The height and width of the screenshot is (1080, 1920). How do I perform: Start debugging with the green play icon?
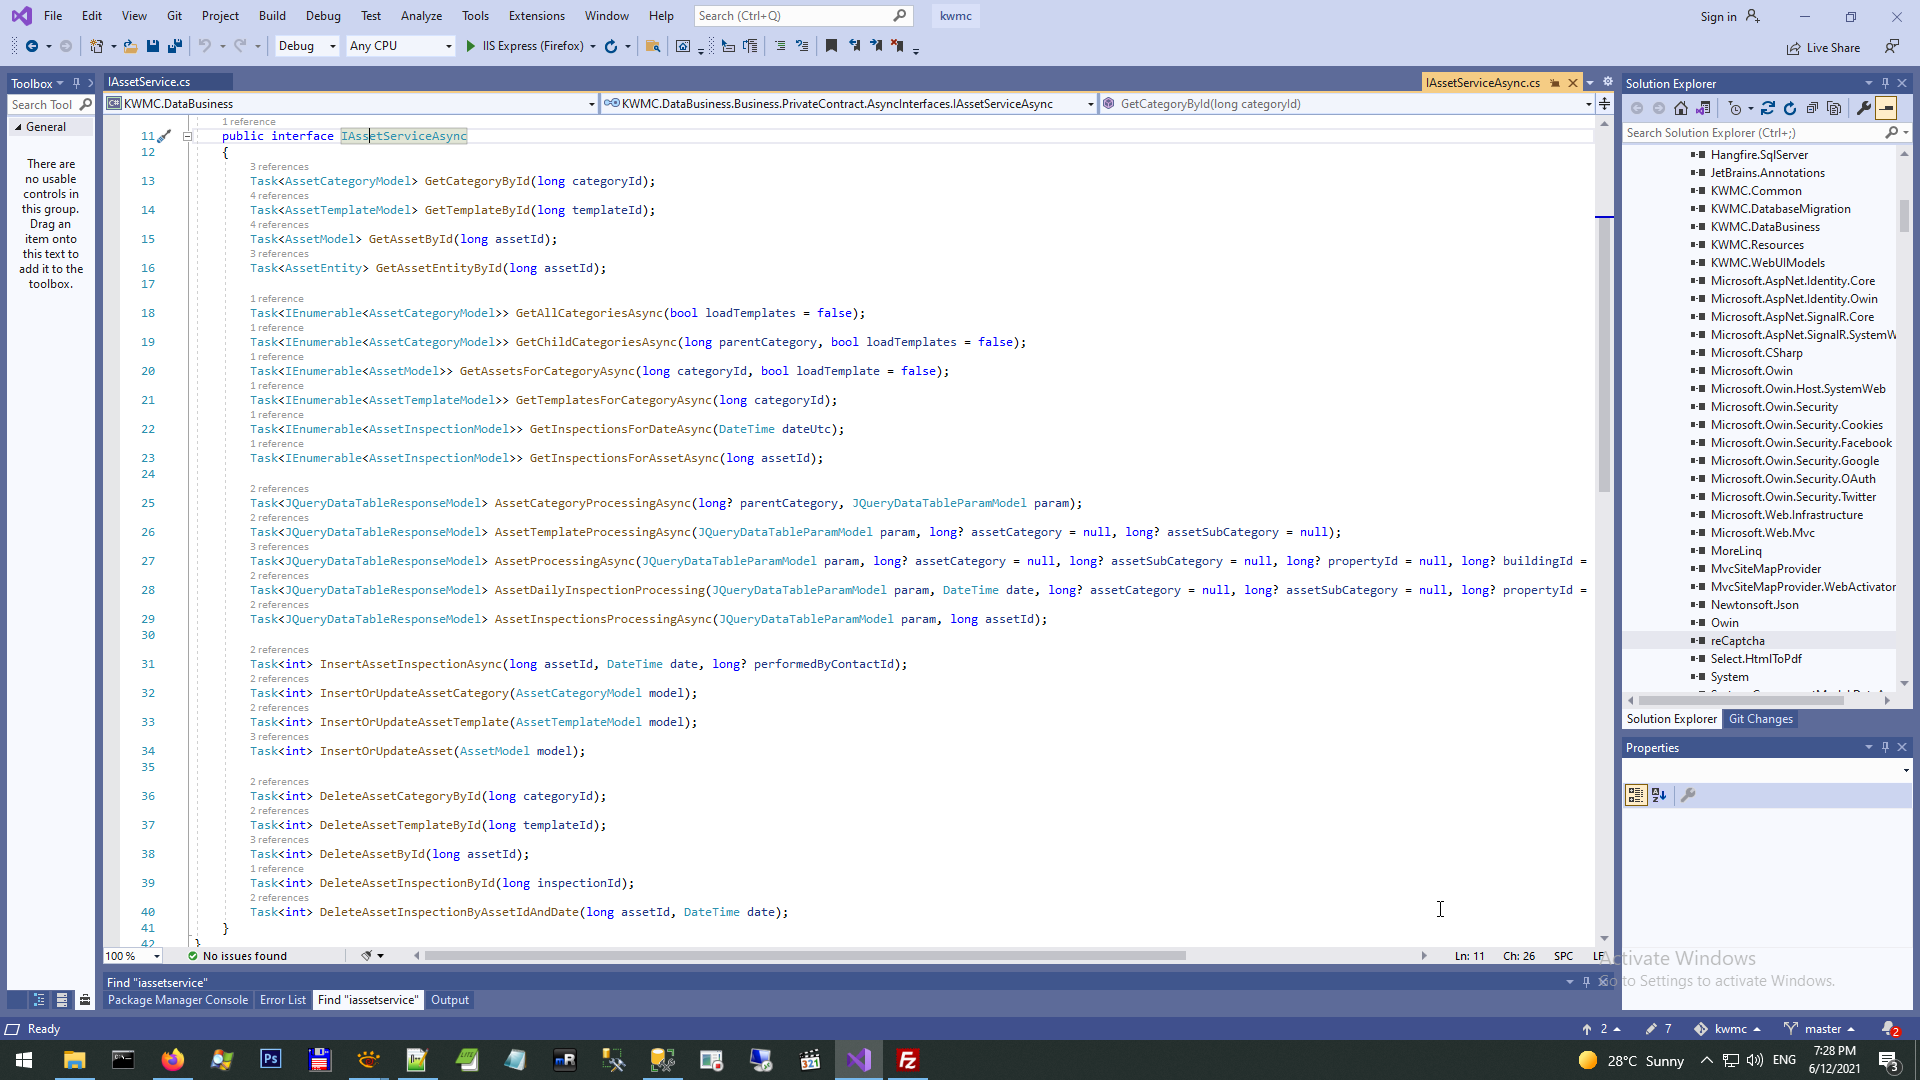point(471,46)
